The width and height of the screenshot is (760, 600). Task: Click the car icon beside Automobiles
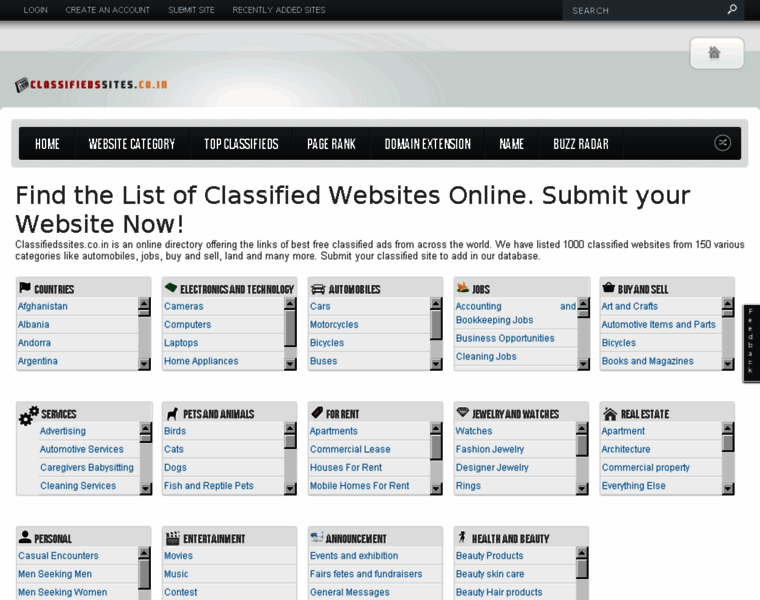point(318,289)
